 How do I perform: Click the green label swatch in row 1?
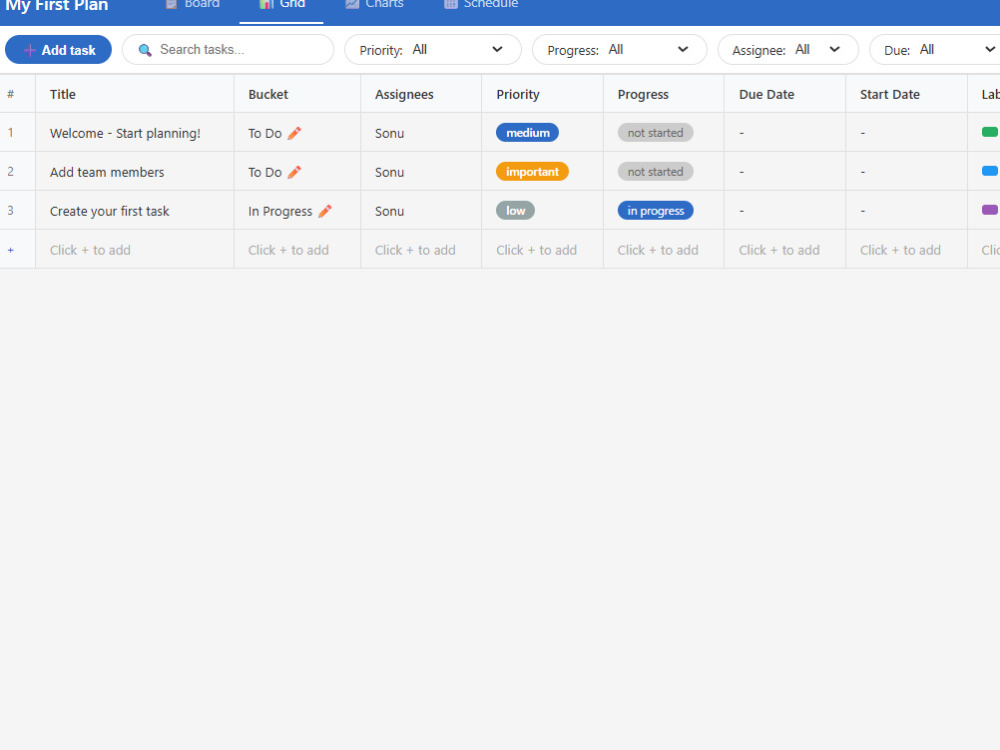coord(990,132)
